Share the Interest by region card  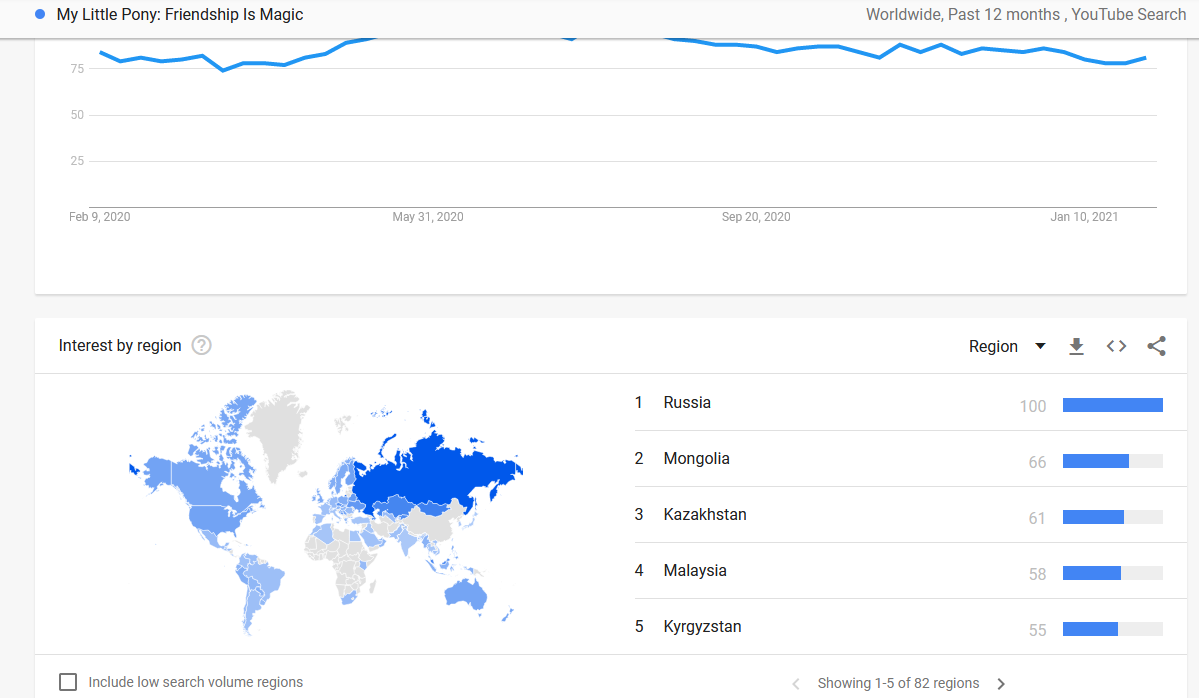tap(1156, 346)
